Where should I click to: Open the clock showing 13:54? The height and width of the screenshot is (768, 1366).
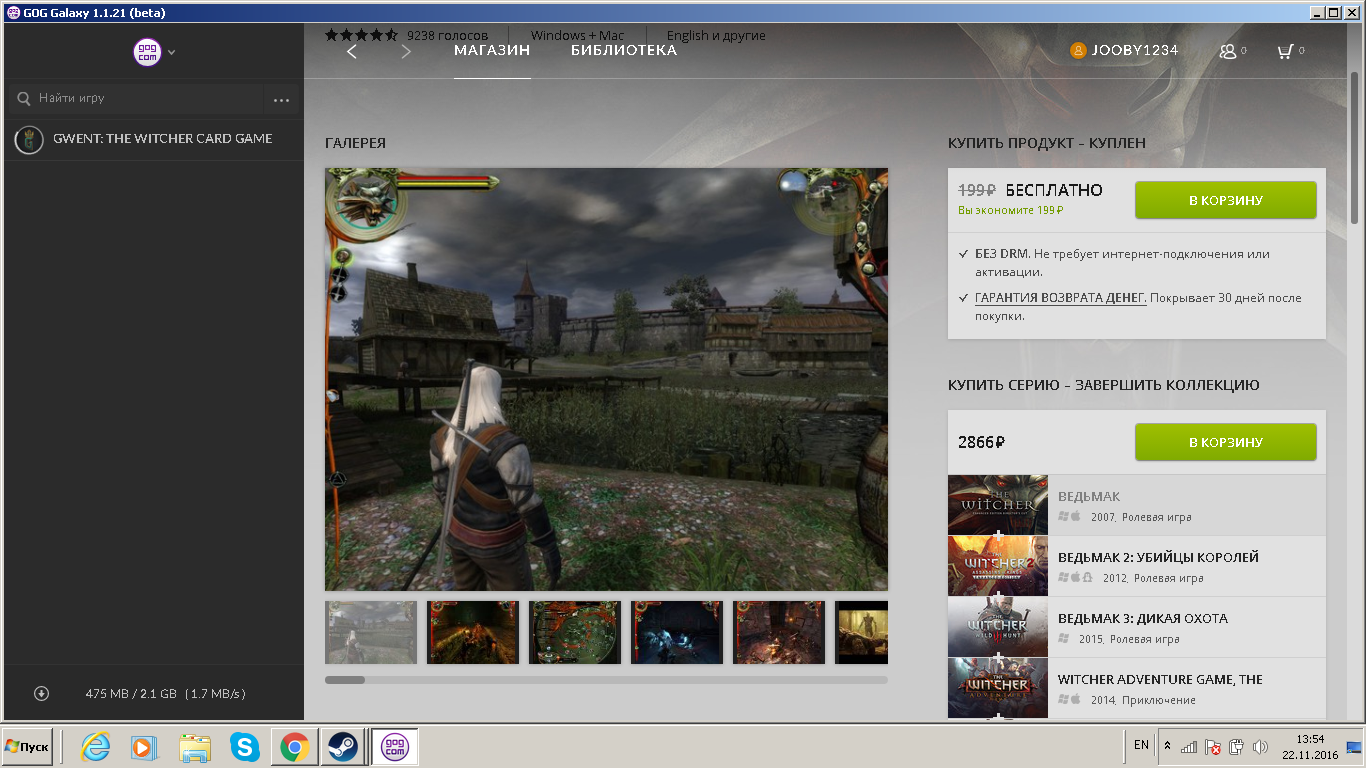click(1310, 747)
